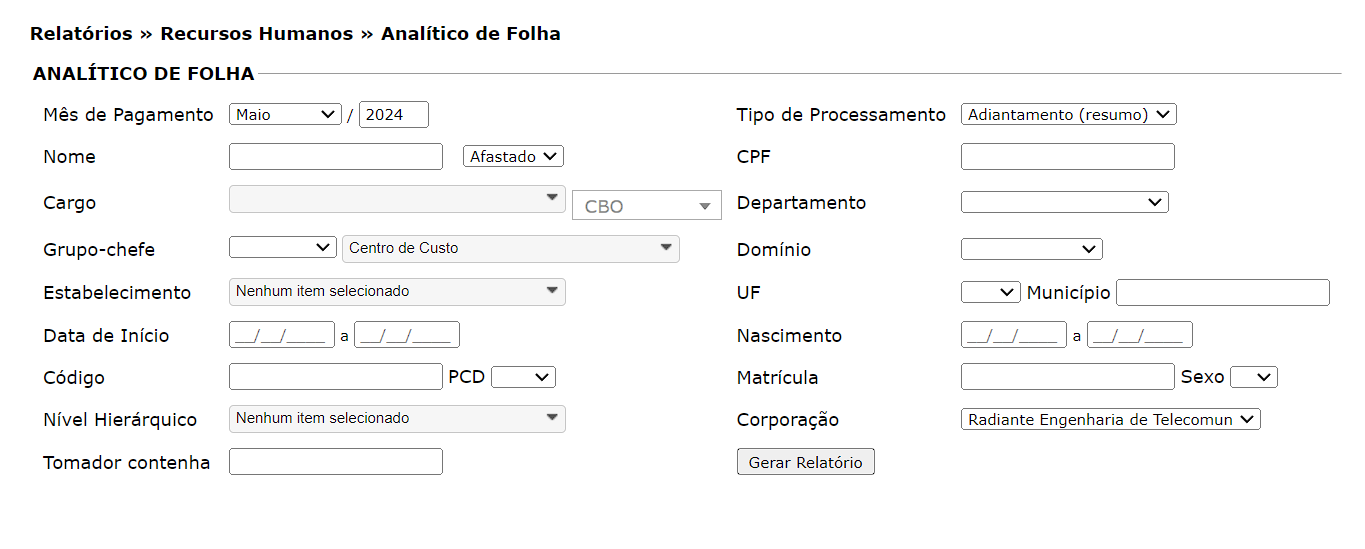This screenshot has width=1365, height=549.
Task: Open the Corporação dropdown
Action: pos(1110,420)
